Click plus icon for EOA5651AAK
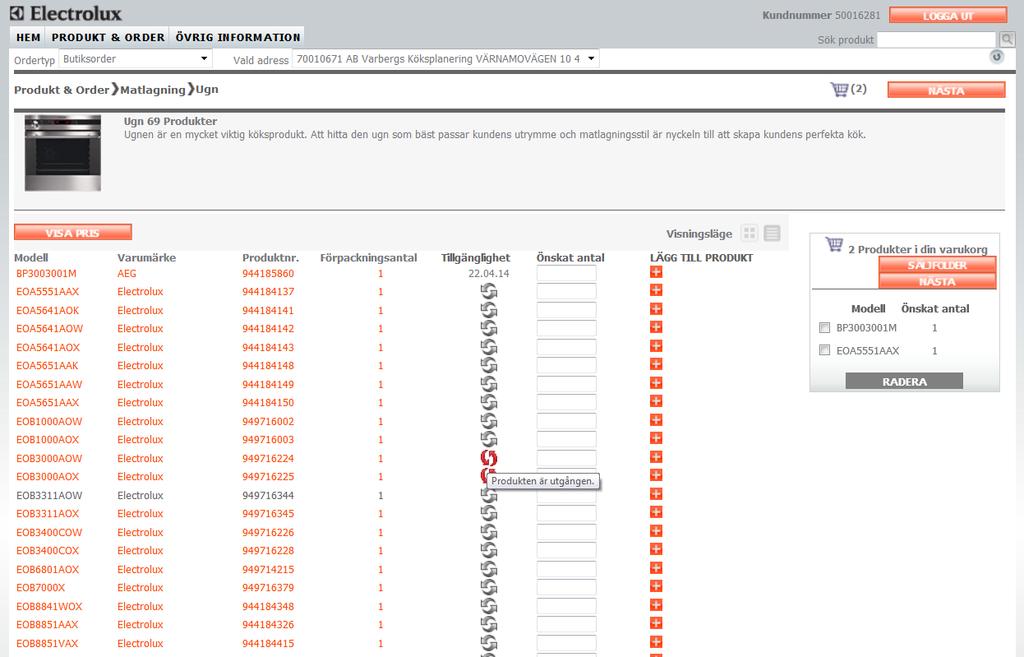1024x657 pixels. click(656, 364)
